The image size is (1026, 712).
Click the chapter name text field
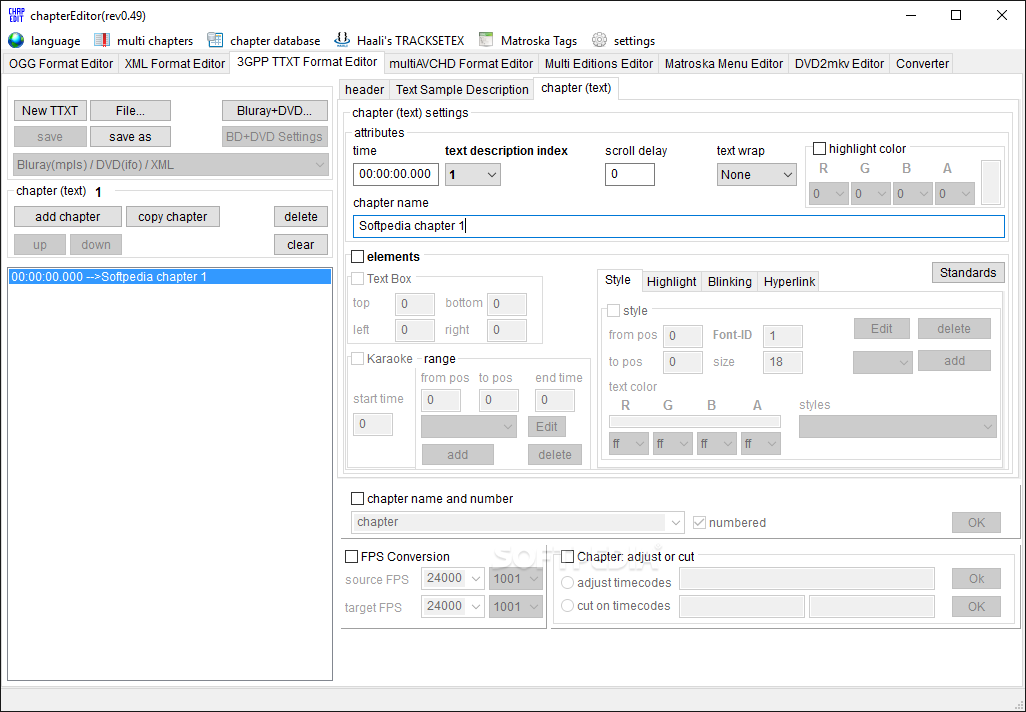678,226
